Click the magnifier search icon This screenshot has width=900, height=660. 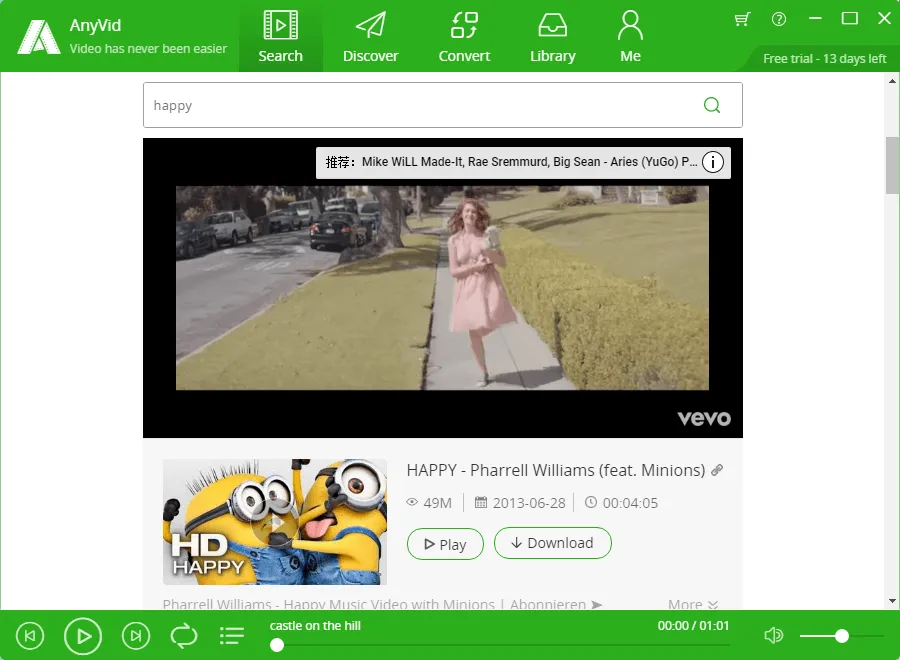pyautogui.click(x=712, y=105)
